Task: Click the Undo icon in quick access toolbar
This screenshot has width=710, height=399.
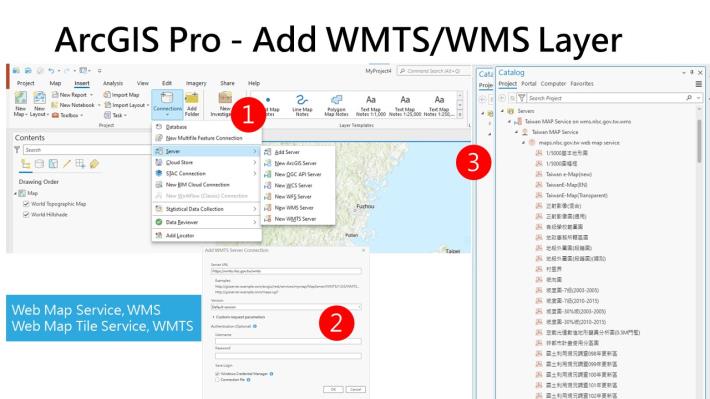Action: coord(51,71)
